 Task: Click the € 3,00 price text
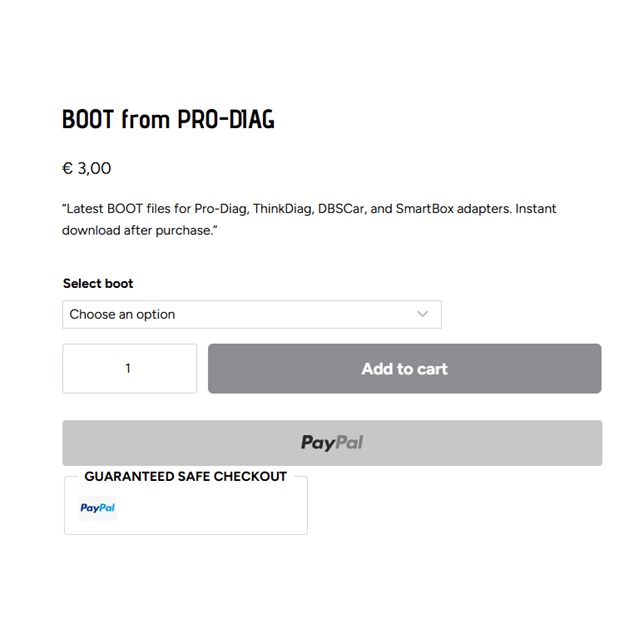[87, 168]
